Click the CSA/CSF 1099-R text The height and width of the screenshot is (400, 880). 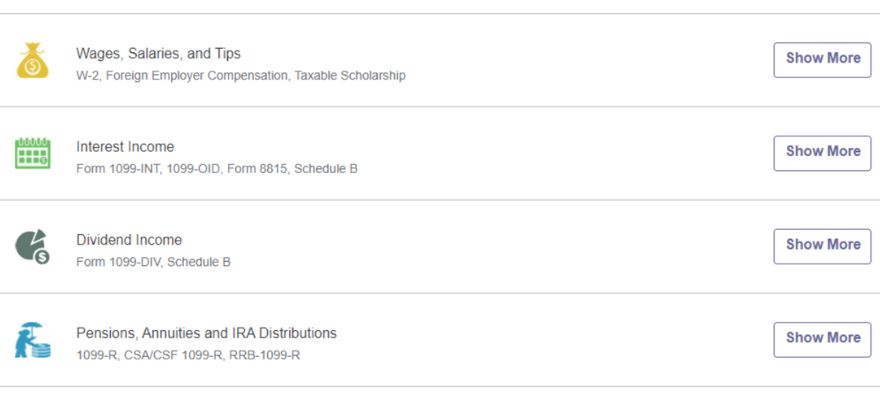coord(173,355)
